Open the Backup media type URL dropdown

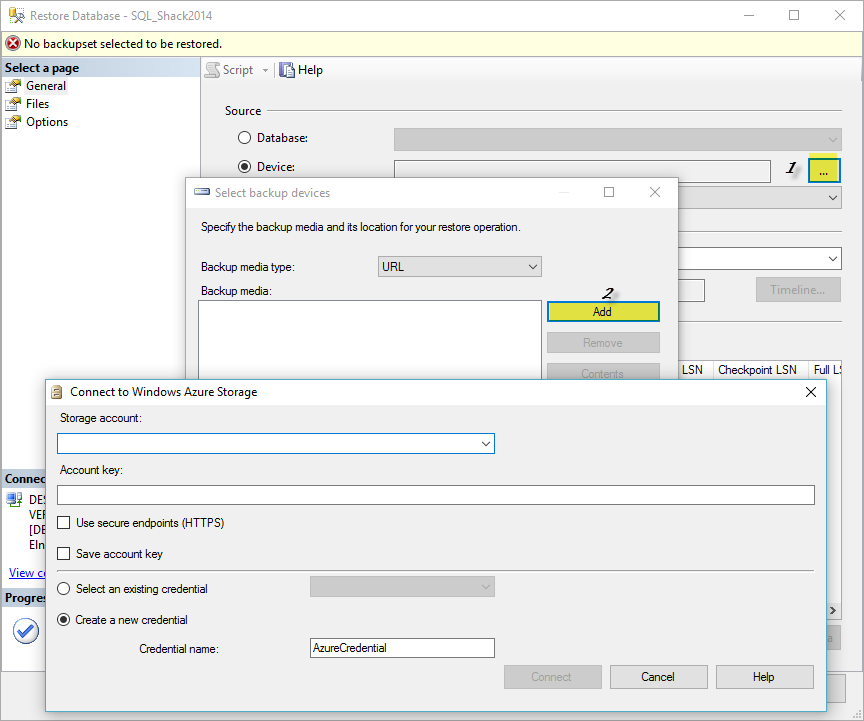[x=460, y=267]
